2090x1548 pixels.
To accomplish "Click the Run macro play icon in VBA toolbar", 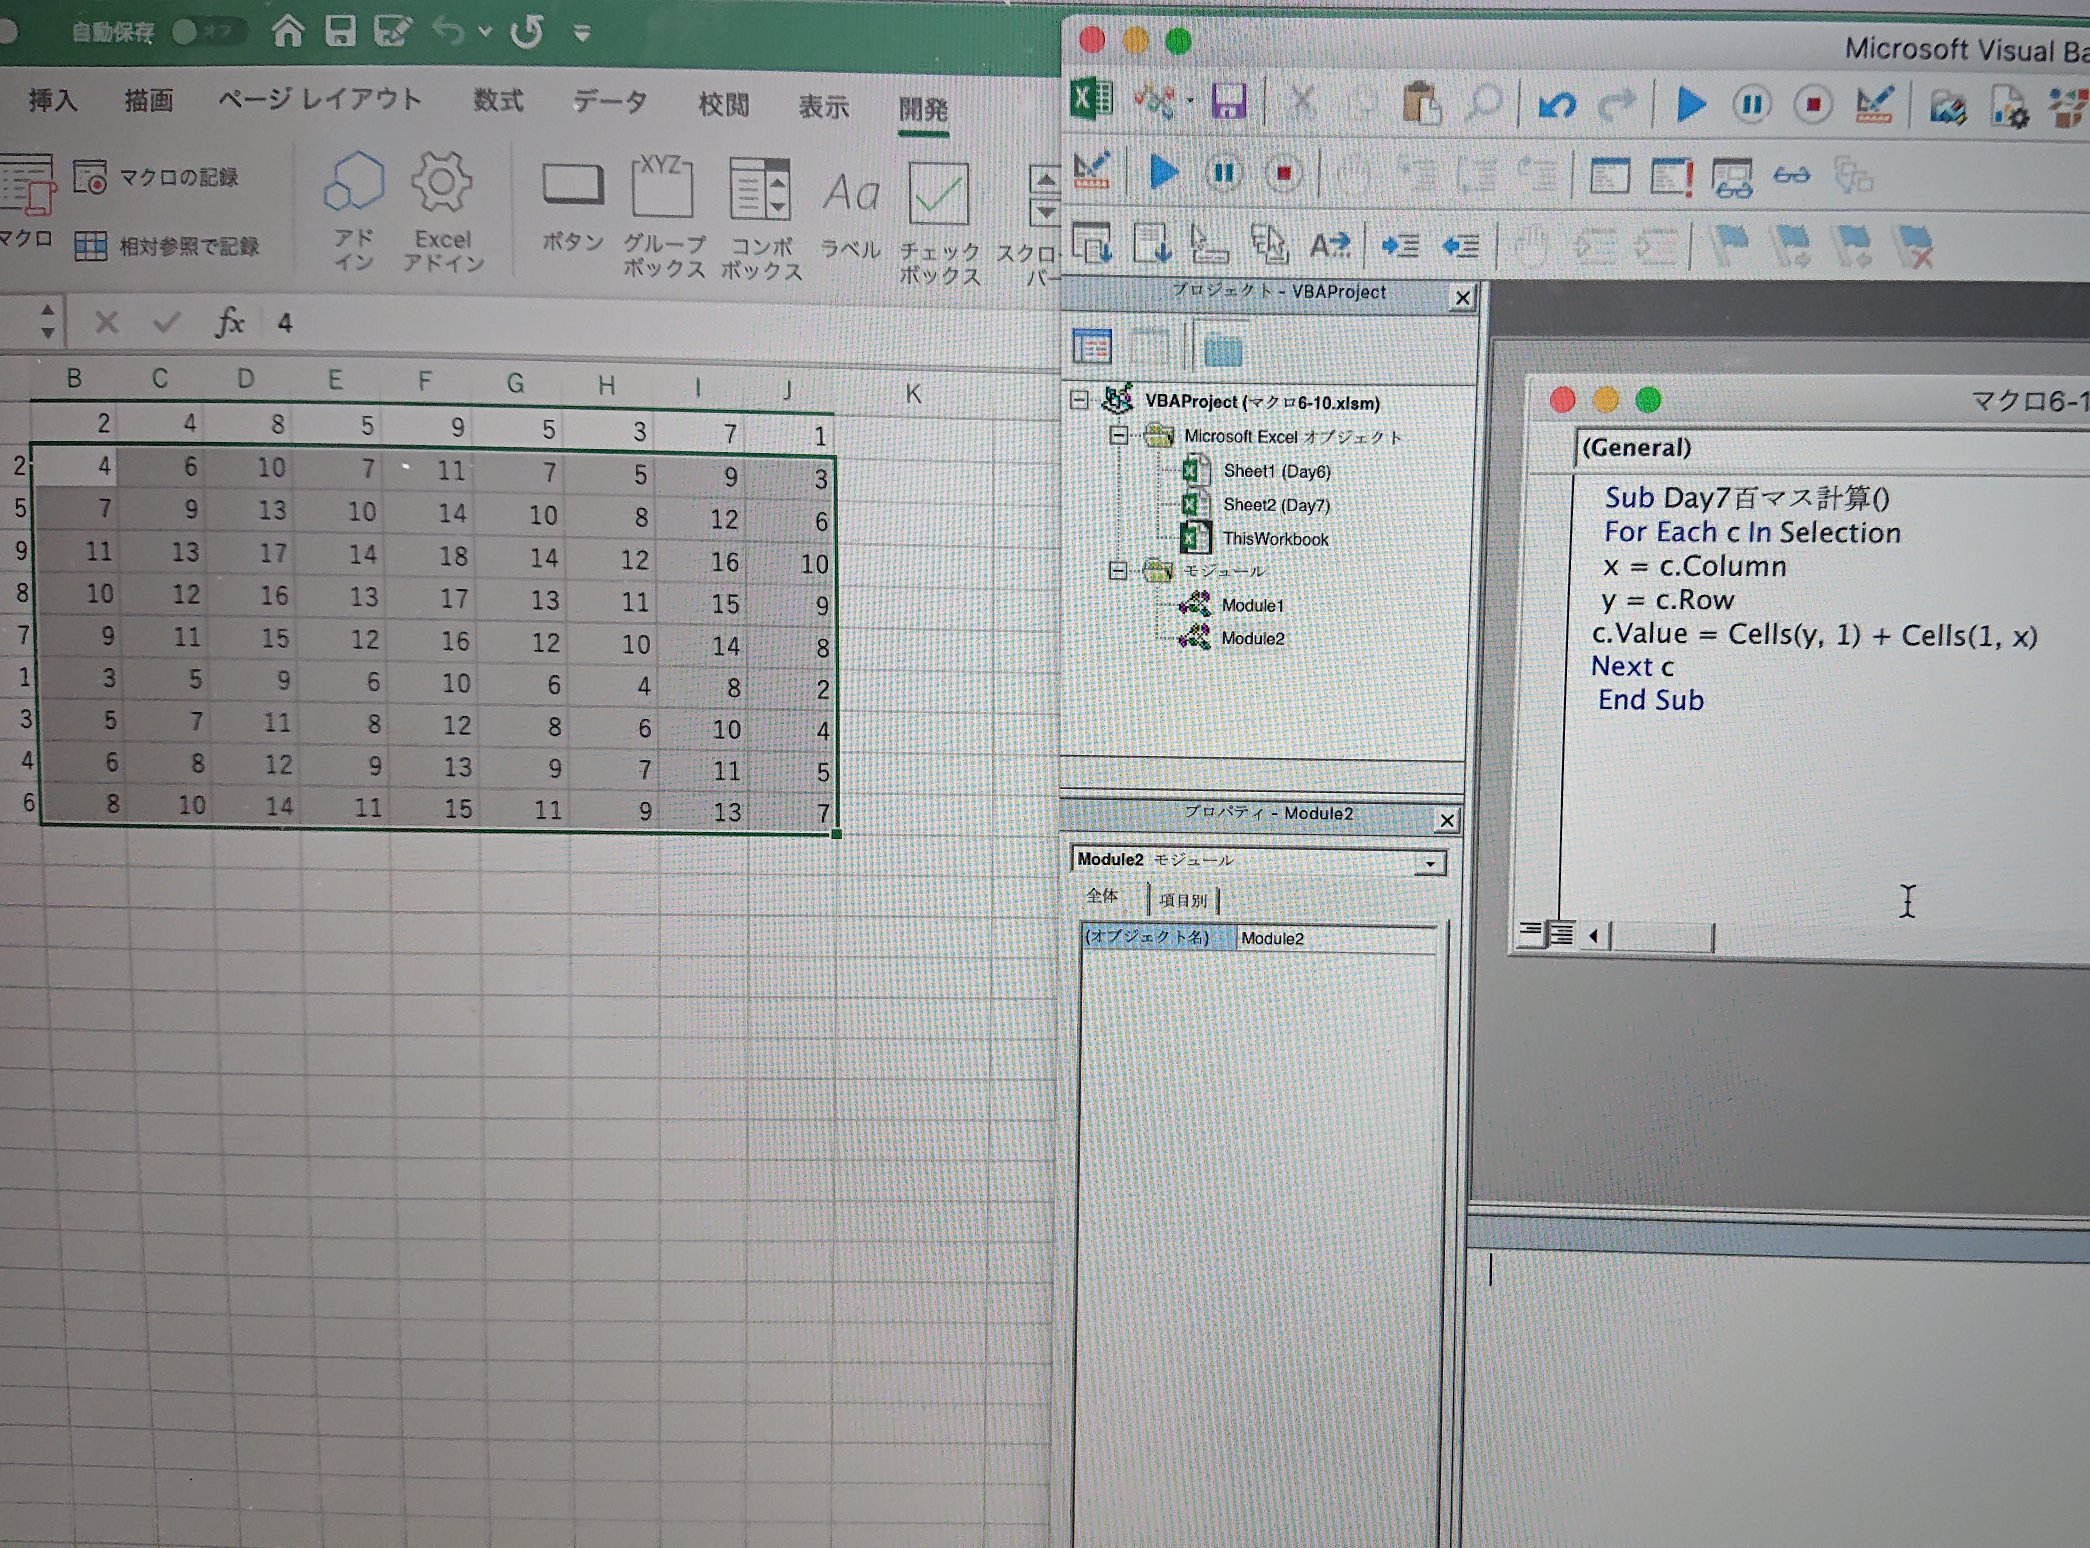I will coord(1690,104).
